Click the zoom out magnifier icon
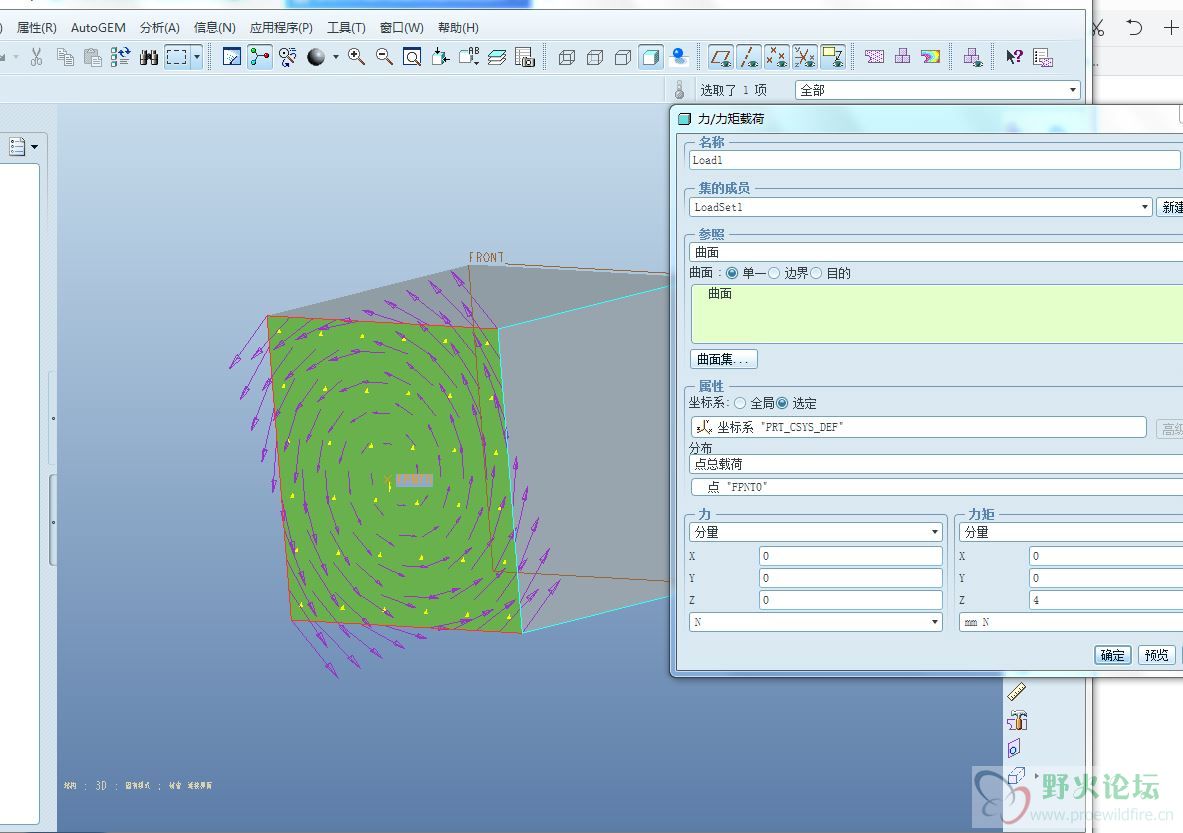The image size is (1183, 833). pos(384,57)
